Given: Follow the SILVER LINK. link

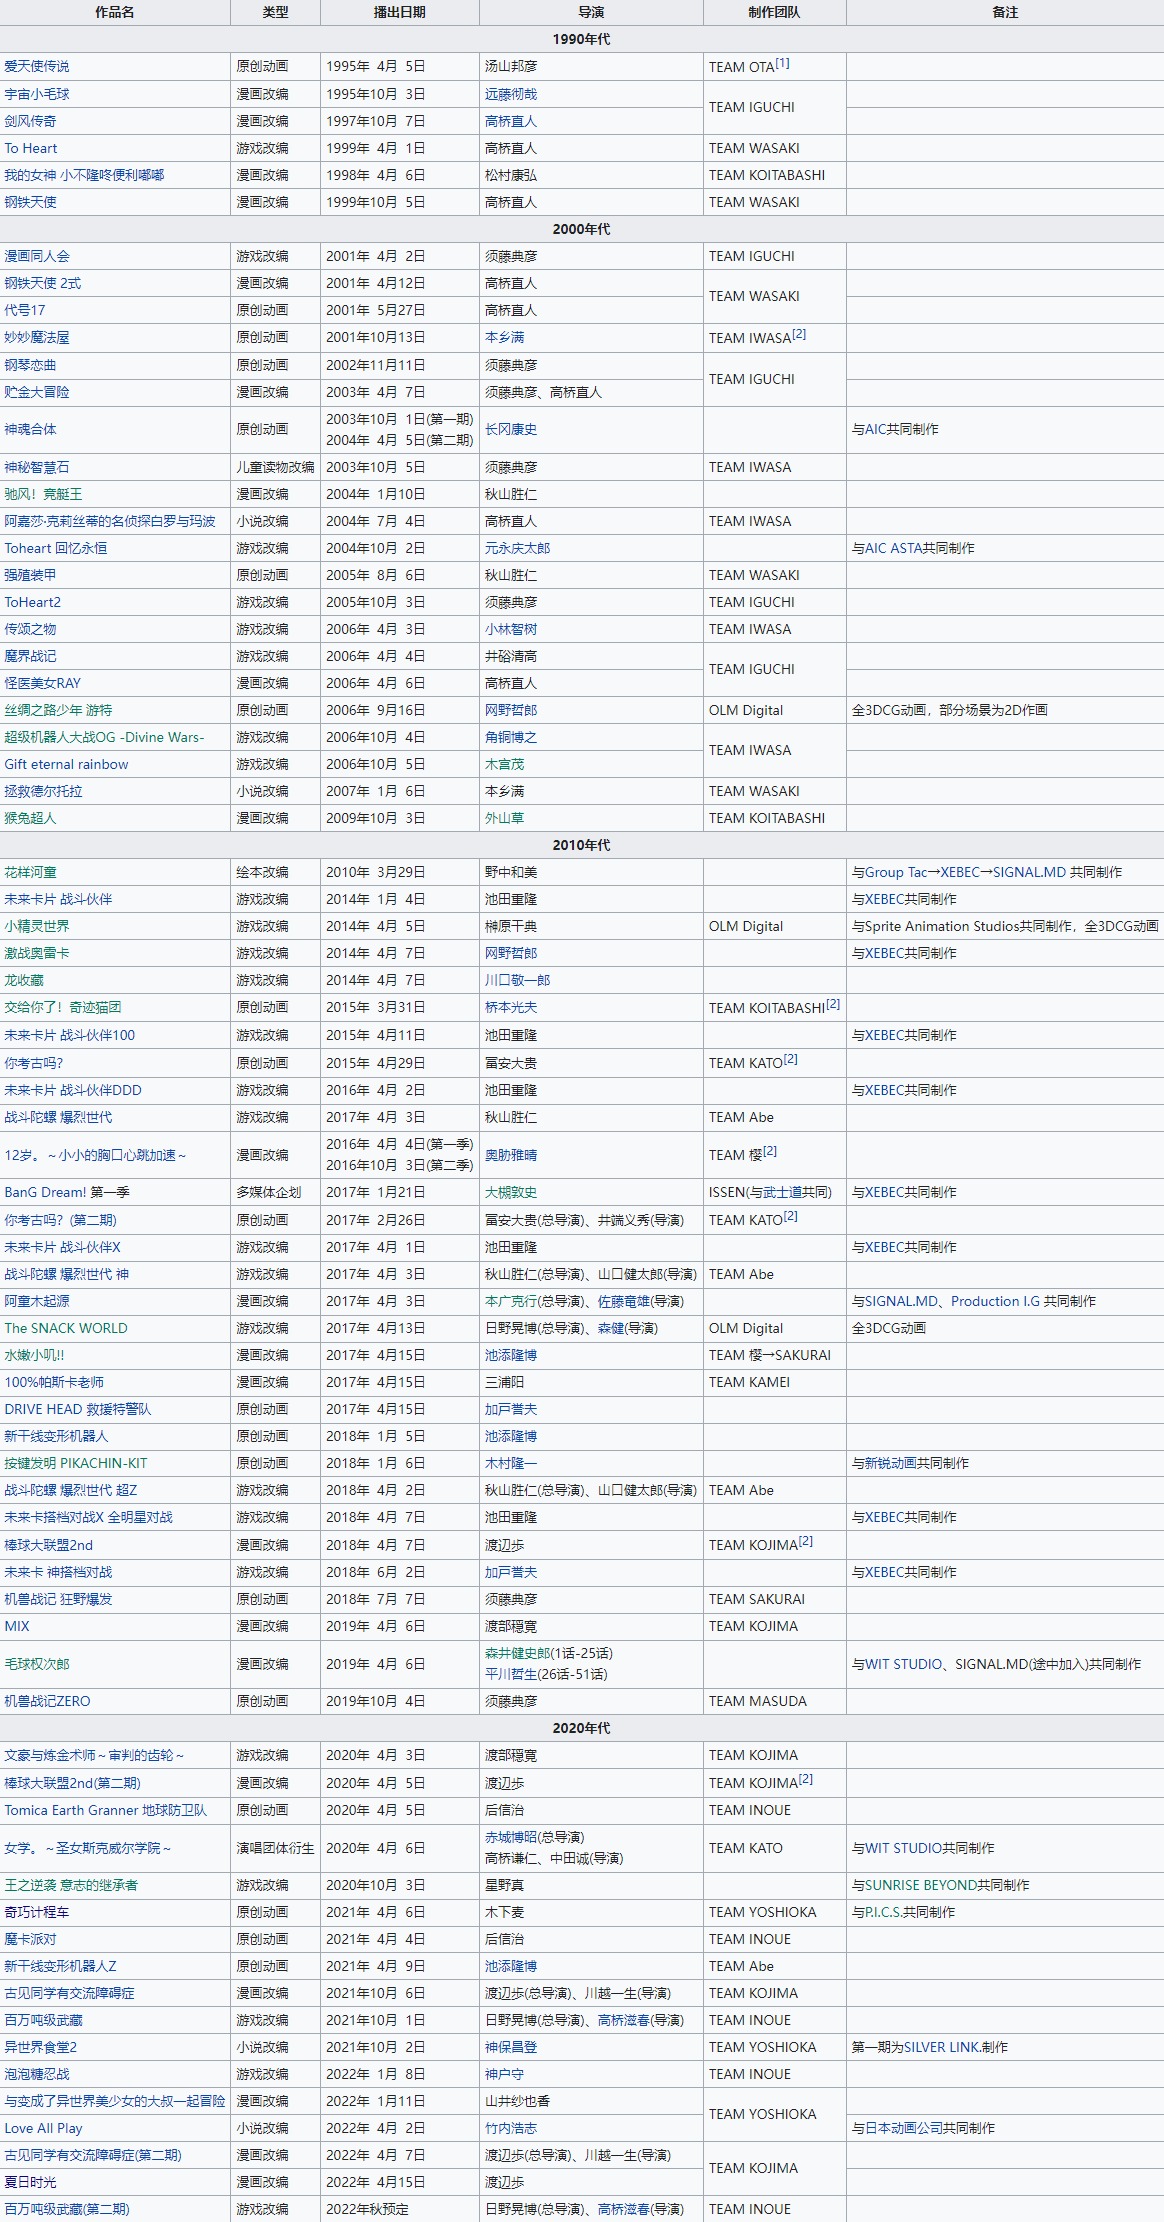Looking at the screenshot, I should pyautogui.click(x=943, y=2047).
